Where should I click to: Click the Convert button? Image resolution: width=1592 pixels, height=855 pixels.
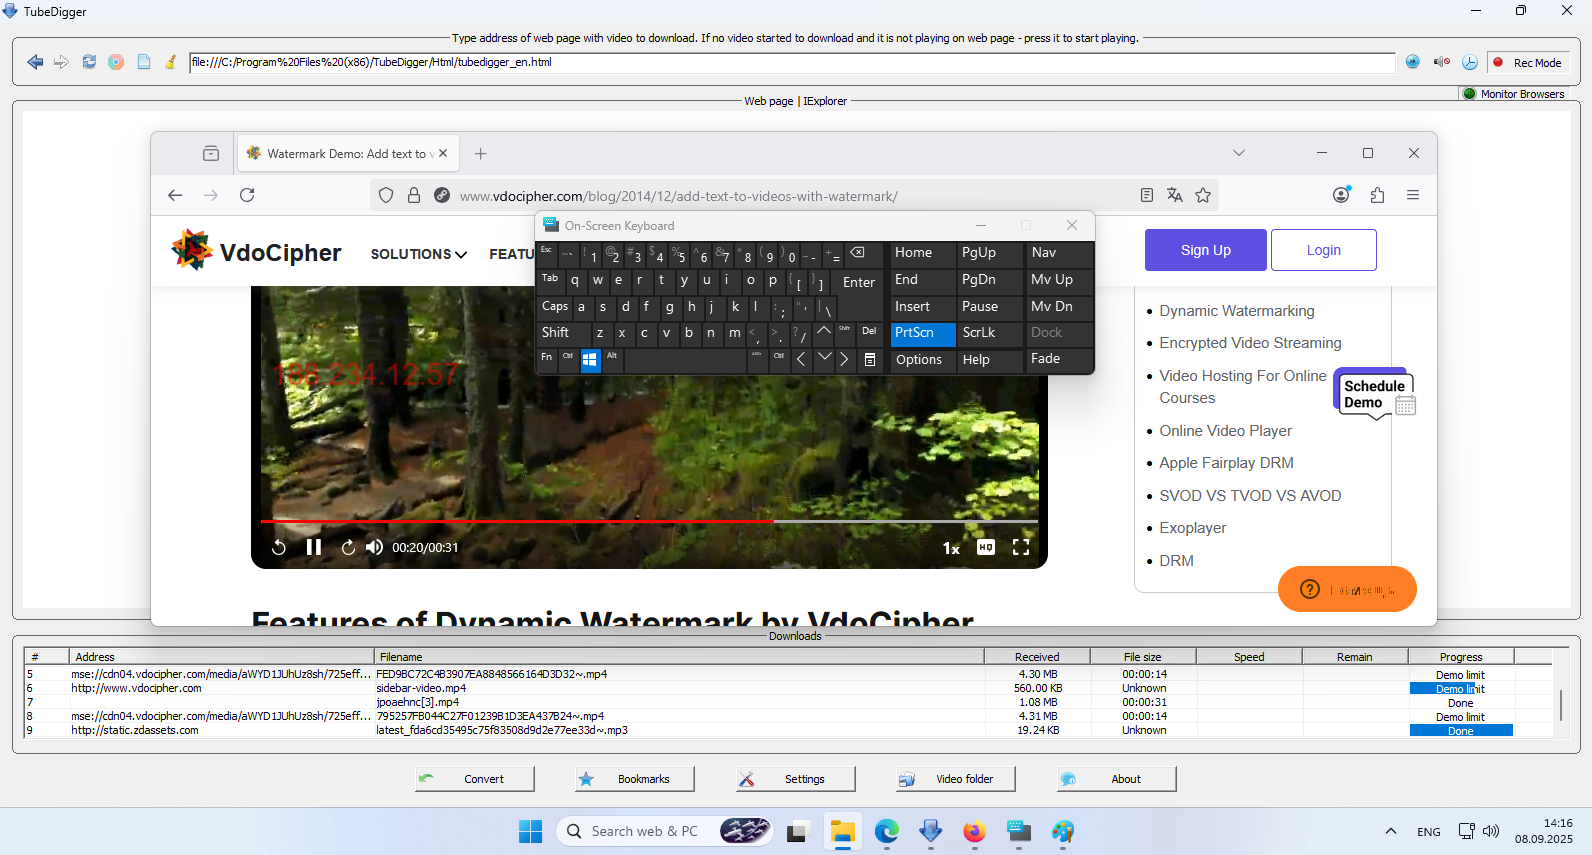pyautogui.click(x=475, y=779)
